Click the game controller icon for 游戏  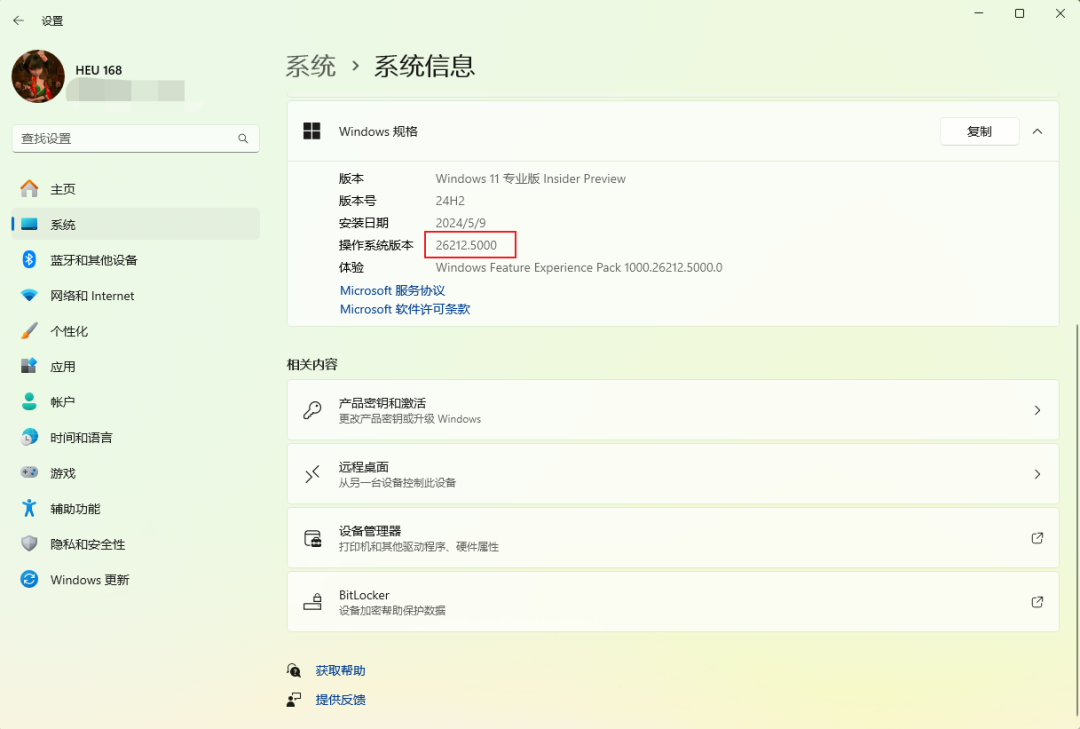pyautogui.click(x=29, y=473)
